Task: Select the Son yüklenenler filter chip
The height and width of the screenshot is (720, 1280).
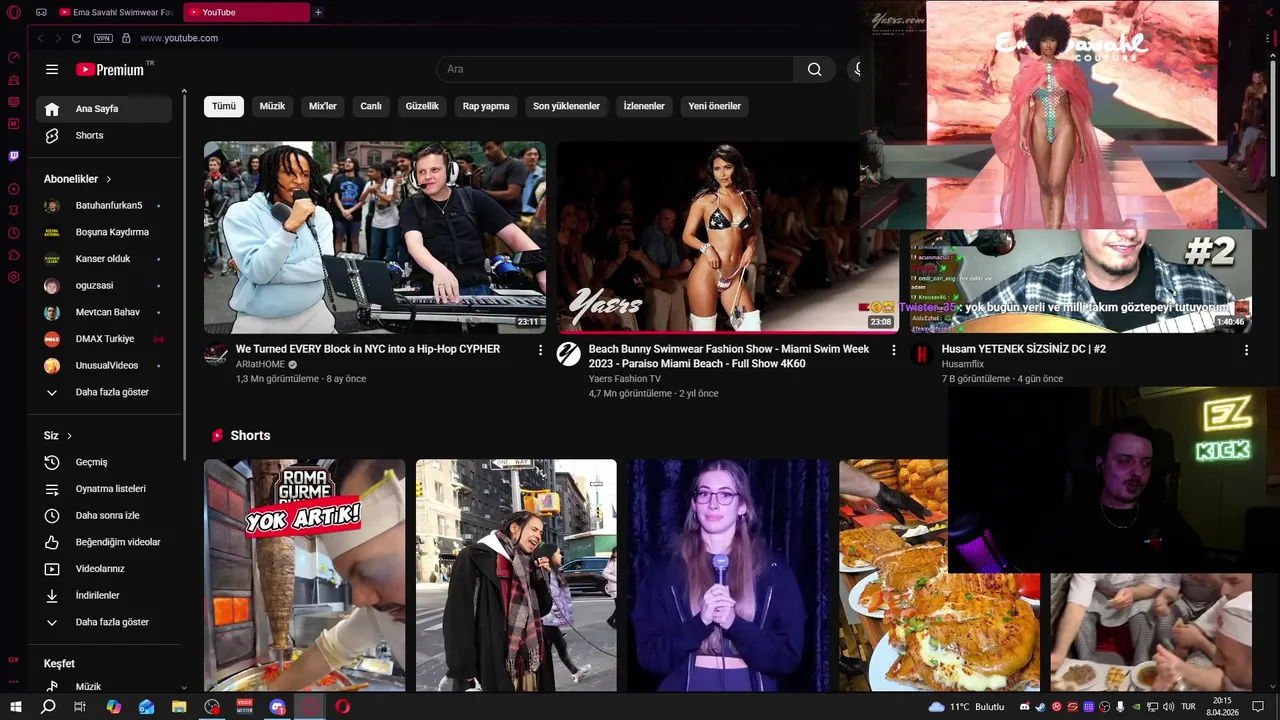Action: (x=566, y=106)
